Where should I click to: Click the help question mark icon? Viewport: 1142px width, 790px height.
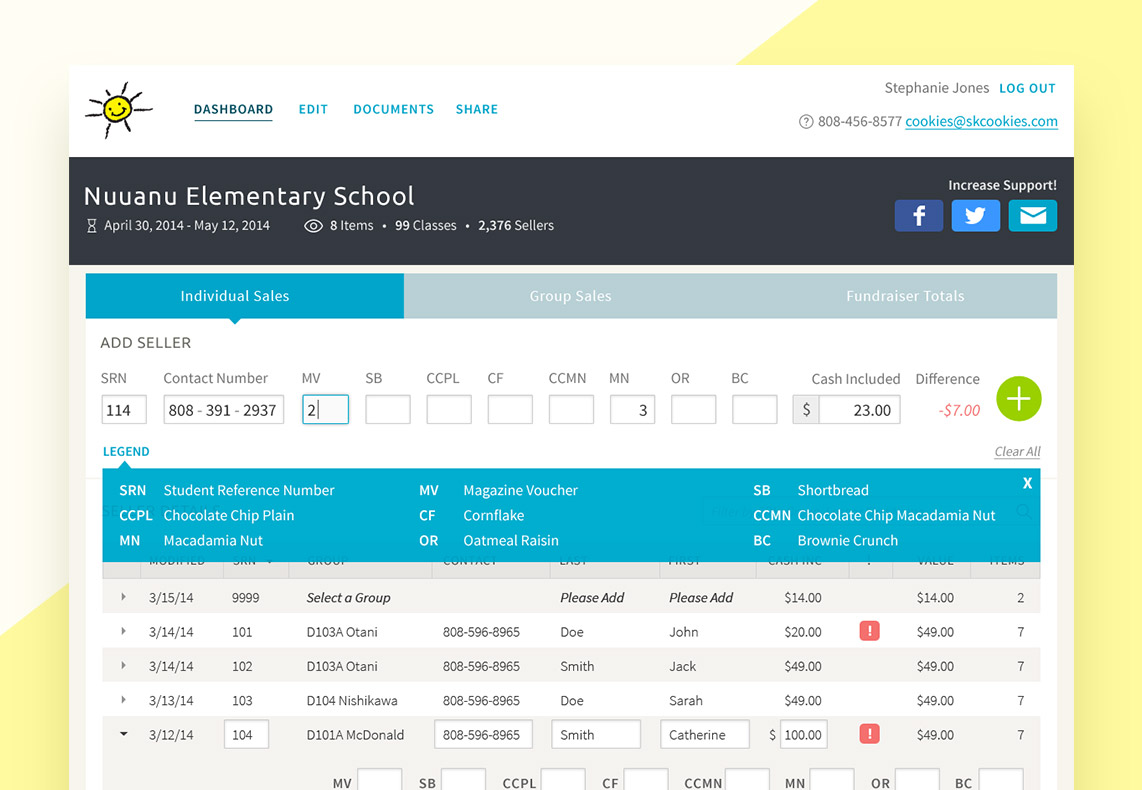(x=806, y=122)
